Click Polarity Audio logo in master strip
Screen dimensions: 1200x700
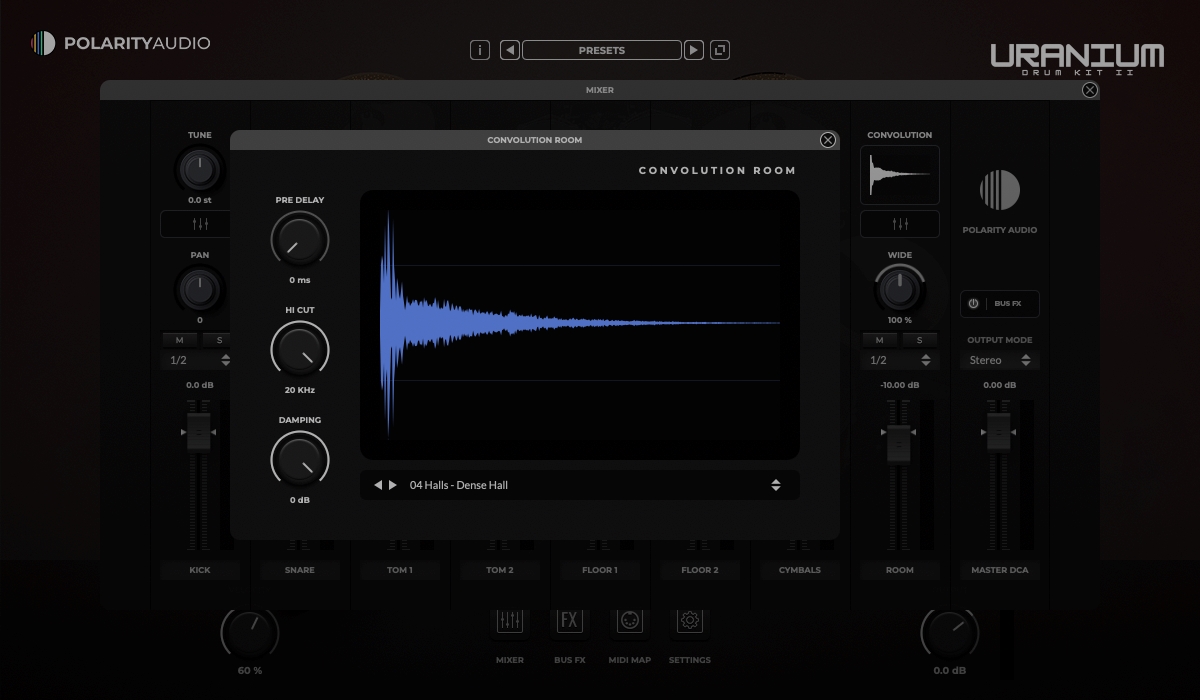click(x=1000, y=190)
